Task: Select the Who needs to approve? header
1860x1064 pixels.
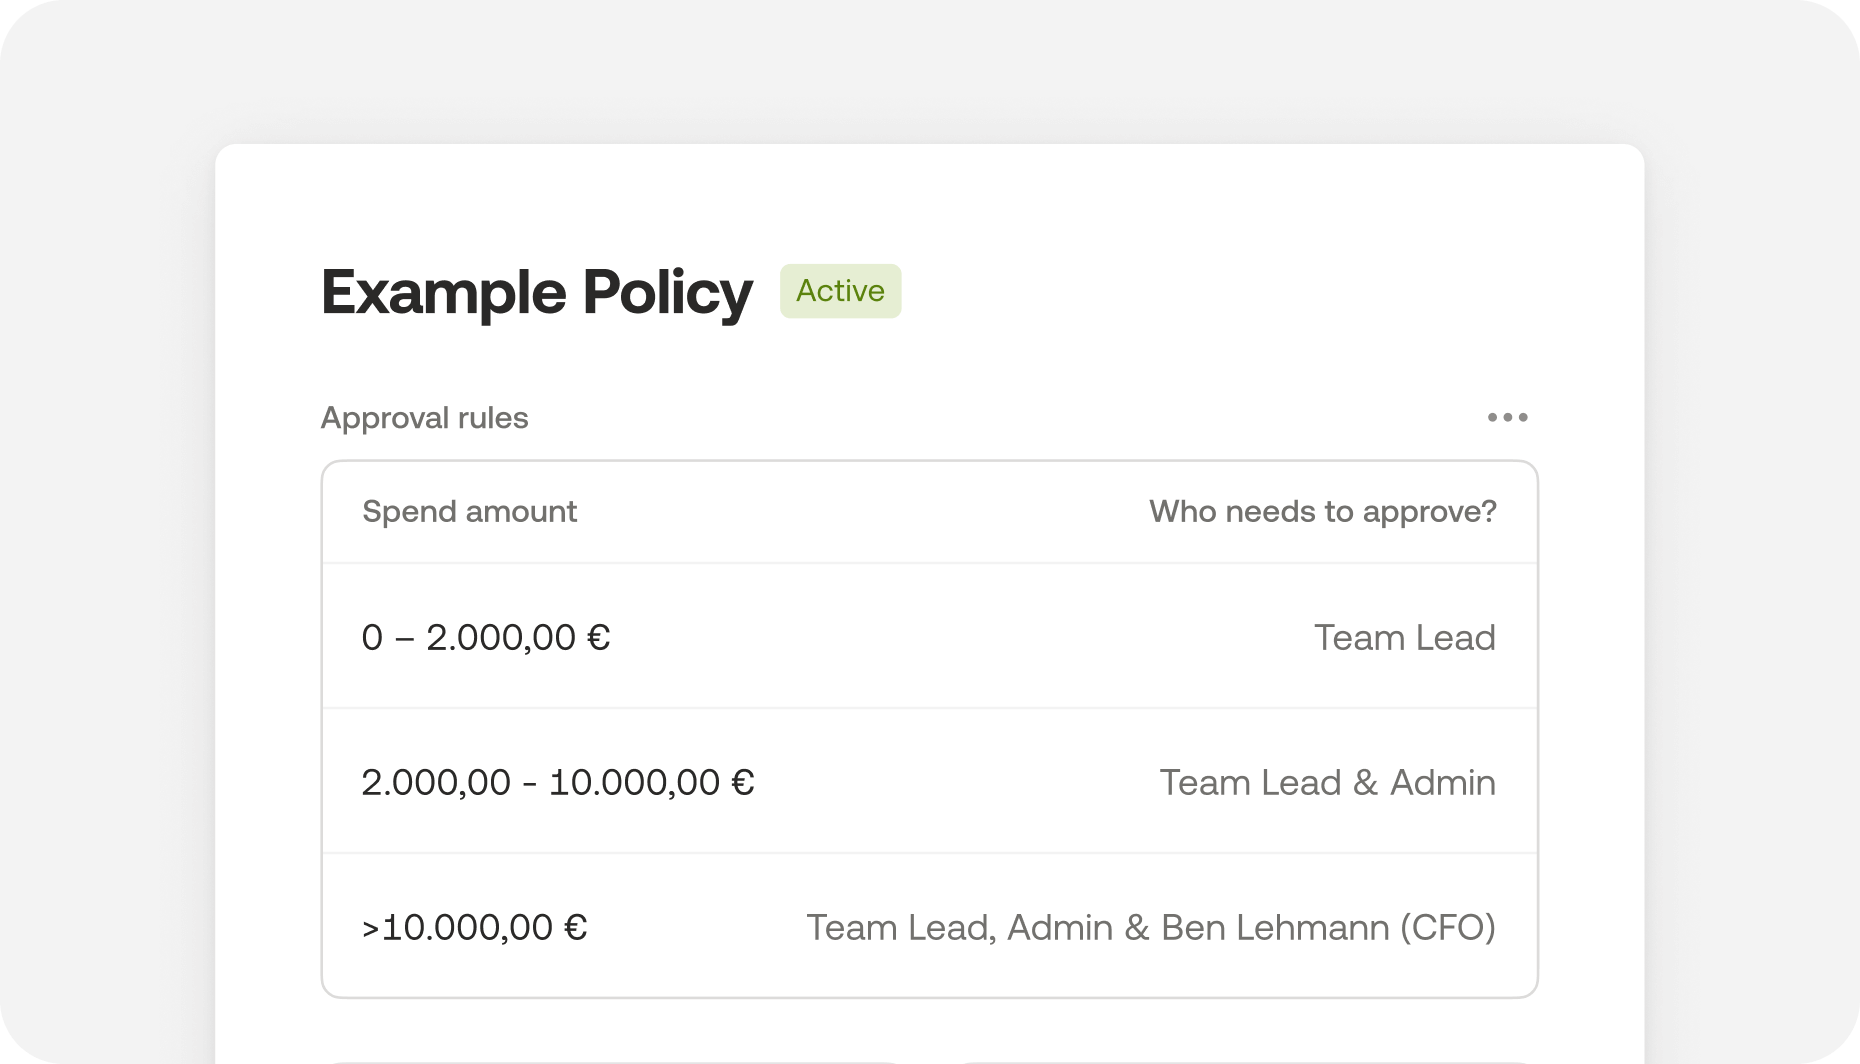Action: click(x=1322, y=512)
